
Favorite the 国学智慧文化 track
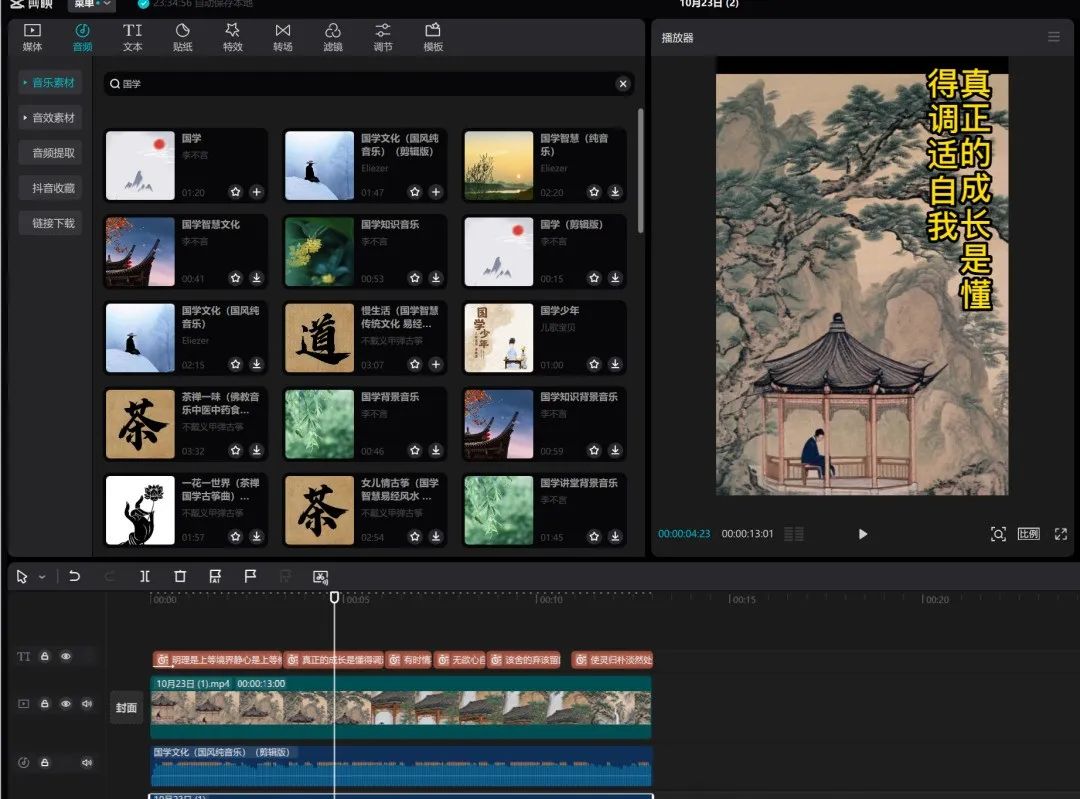(x=236, y=278)
